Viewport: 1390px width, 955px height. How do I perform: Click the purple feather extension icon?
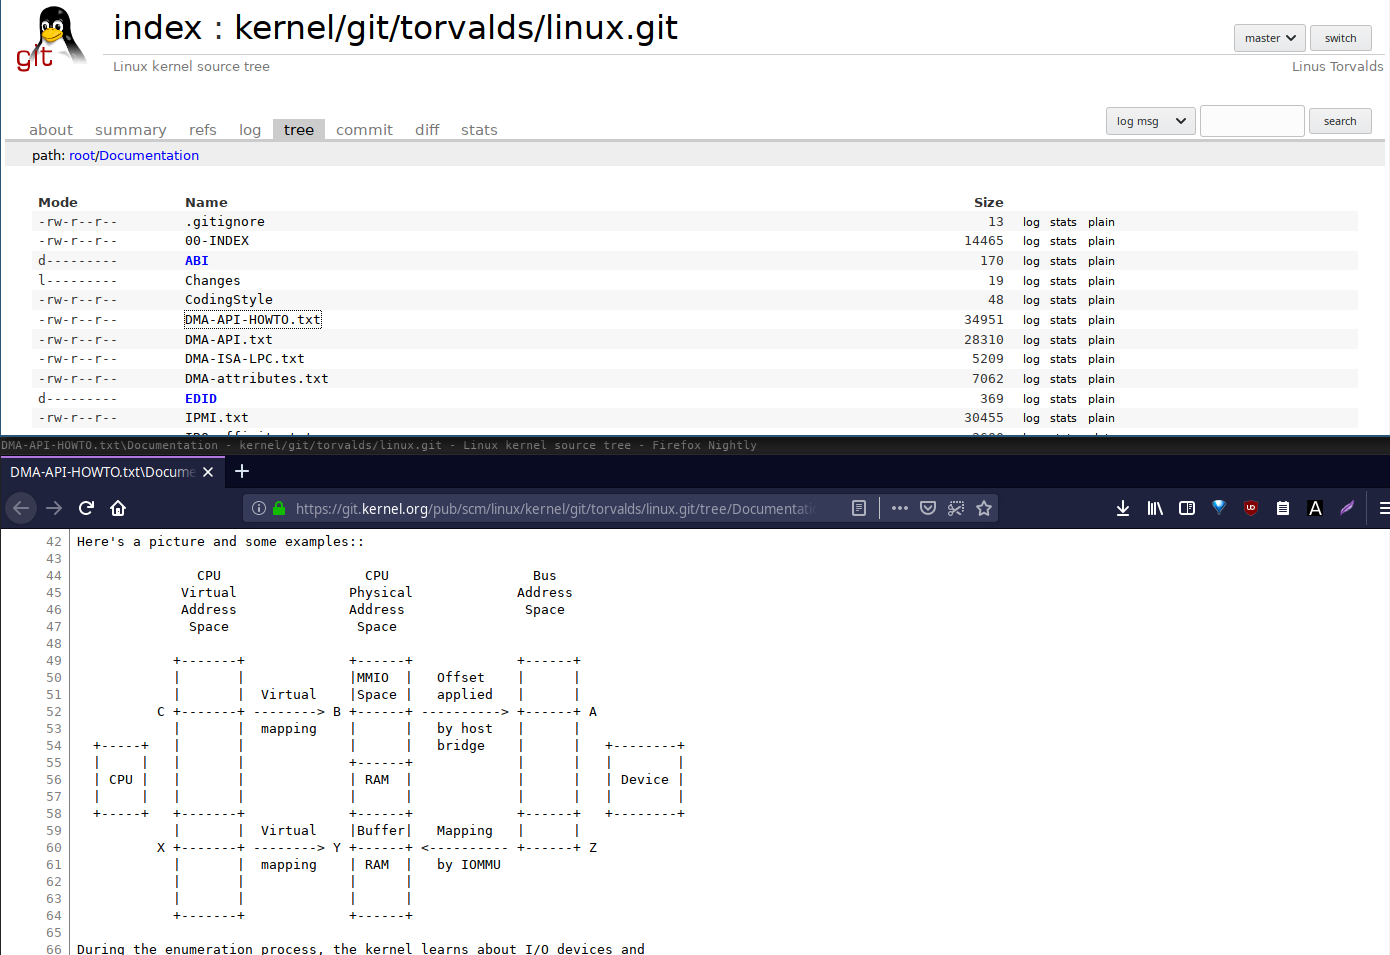tap(1347, 508)
